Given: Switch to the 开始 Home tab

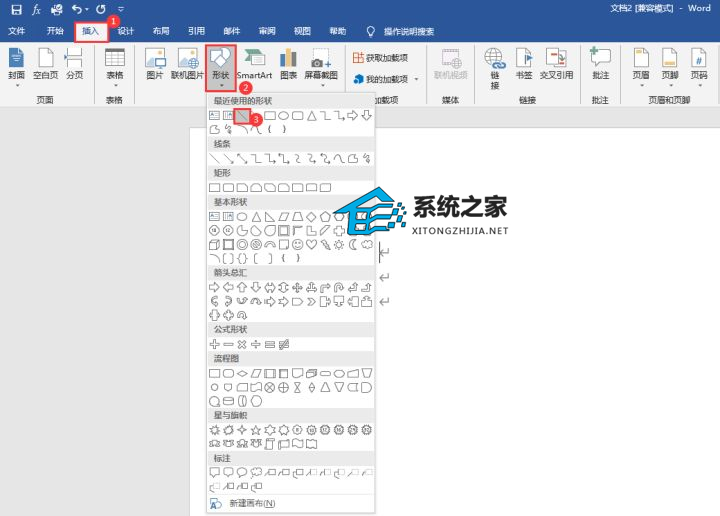Looking at the screenshot, I should tap(55, 31).
